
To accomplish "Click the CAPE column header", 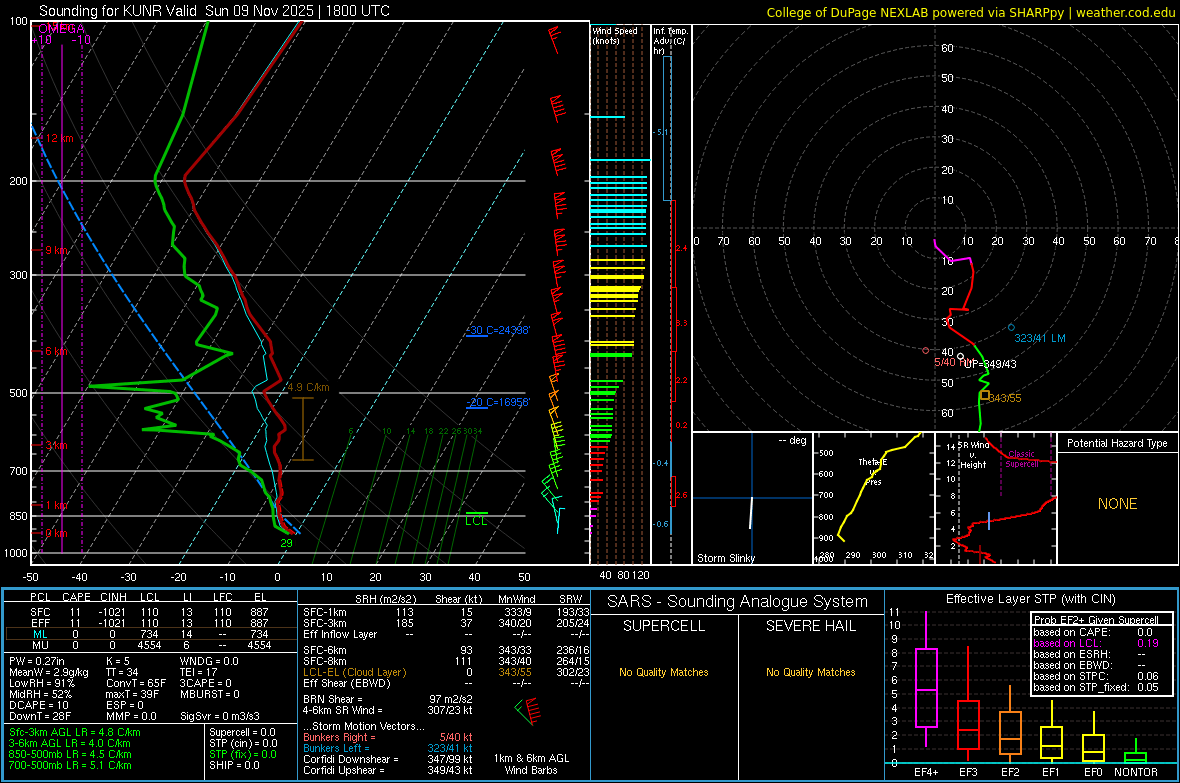I will (76, 597).
